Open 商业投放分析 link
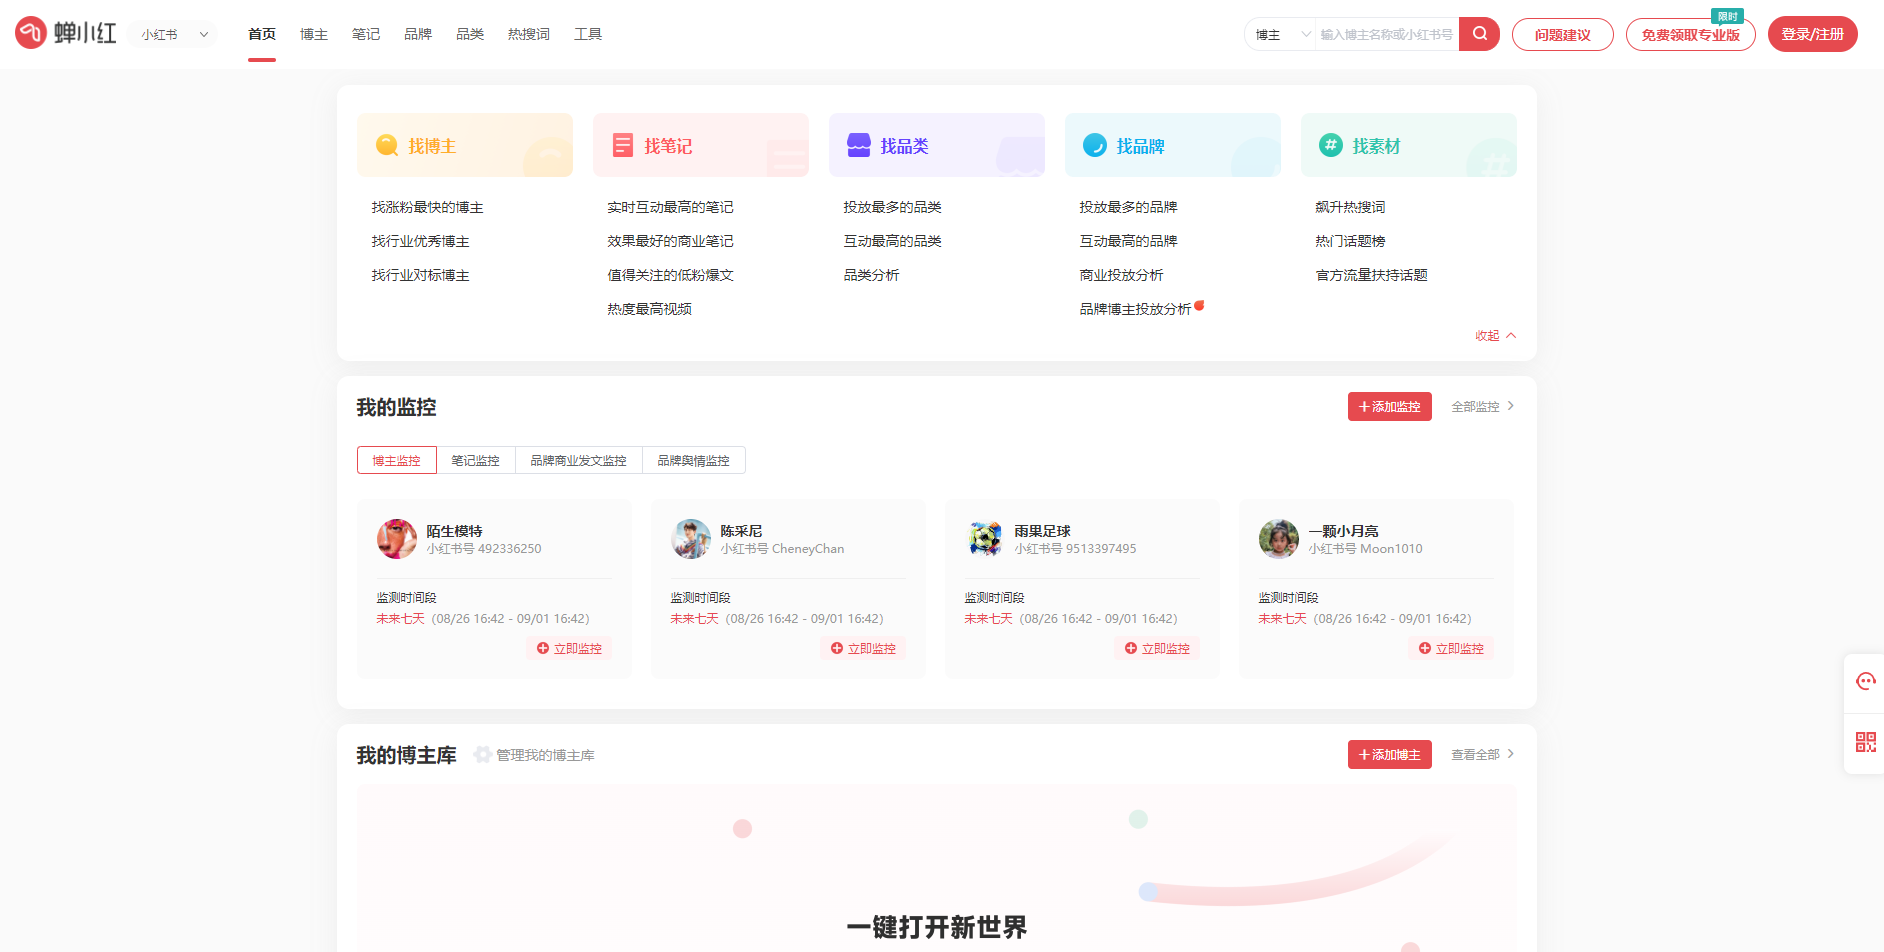This screenshot has width=1884, height=952. pyautogui.click(x=1121, y=275)
